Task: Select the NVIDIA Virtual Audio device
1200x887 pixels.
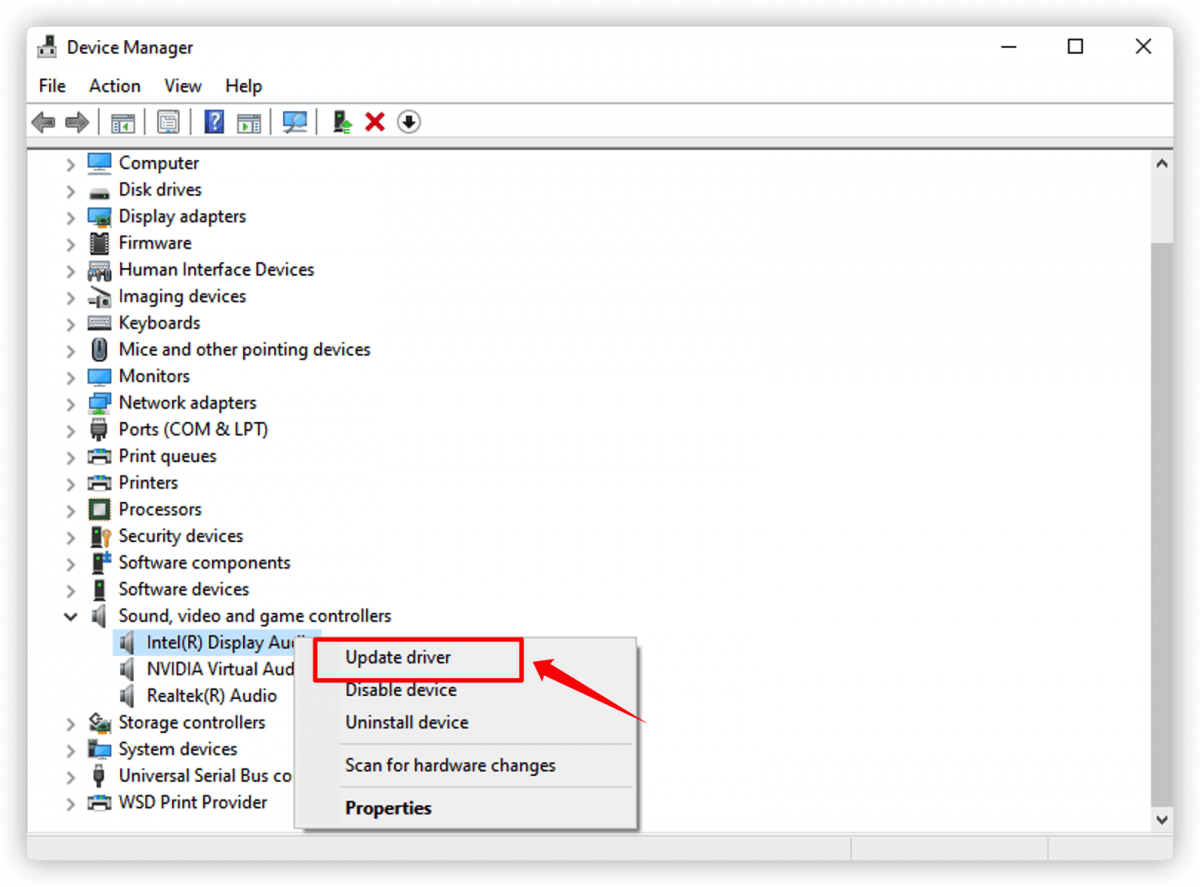Action: coord(220,669)
